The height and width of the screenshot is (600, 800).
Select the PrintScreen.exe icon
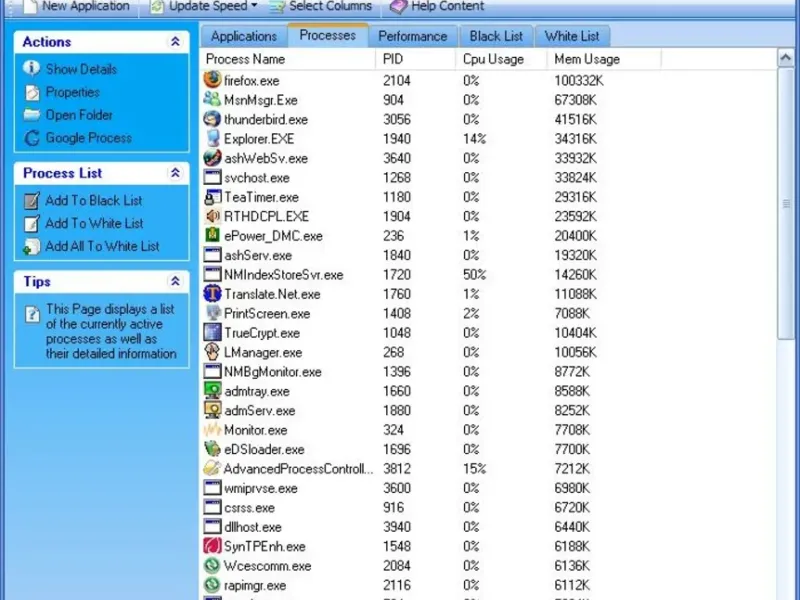[x=212, y=313]
